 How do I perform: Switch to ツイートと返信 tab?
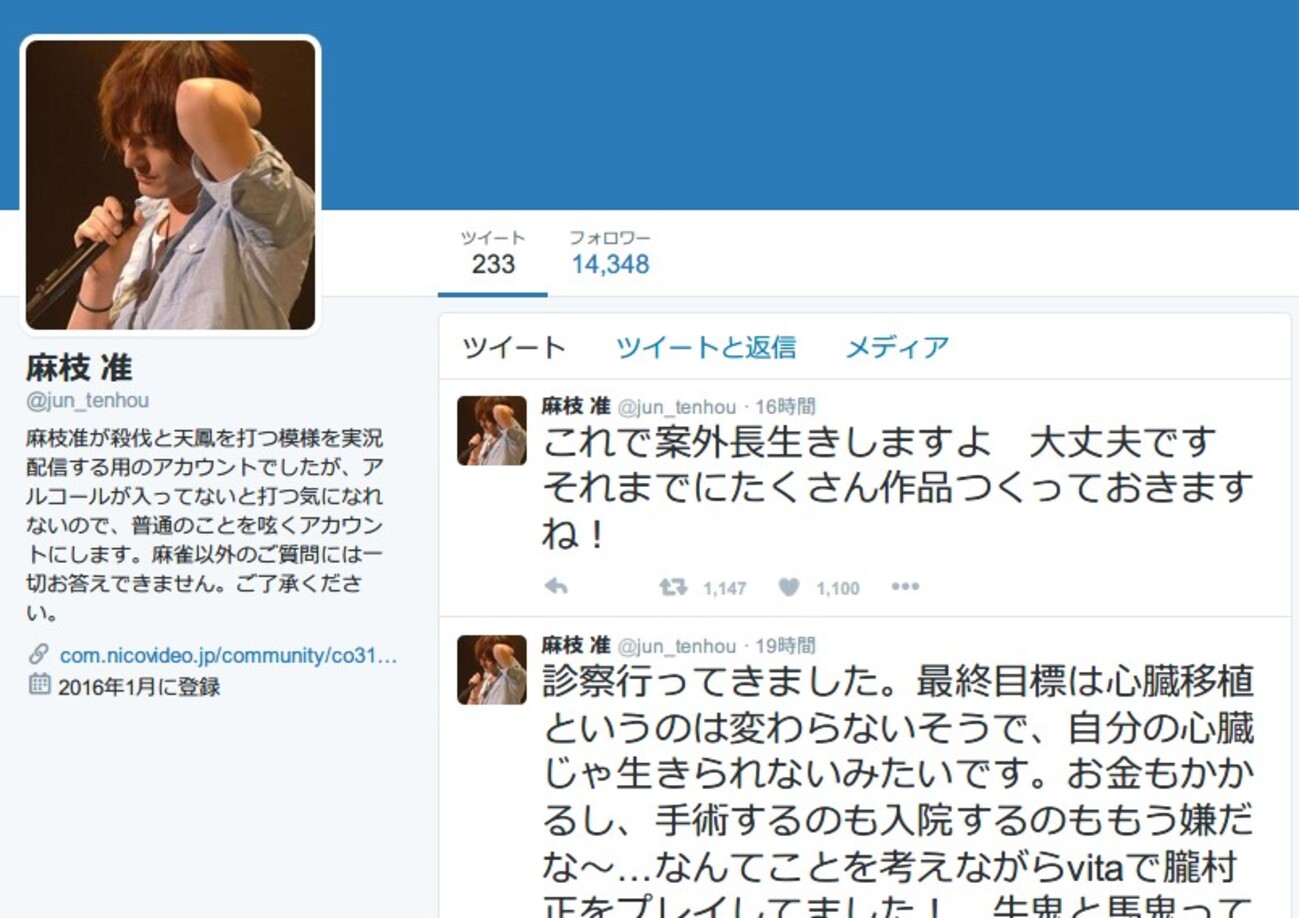pos(706,347)
